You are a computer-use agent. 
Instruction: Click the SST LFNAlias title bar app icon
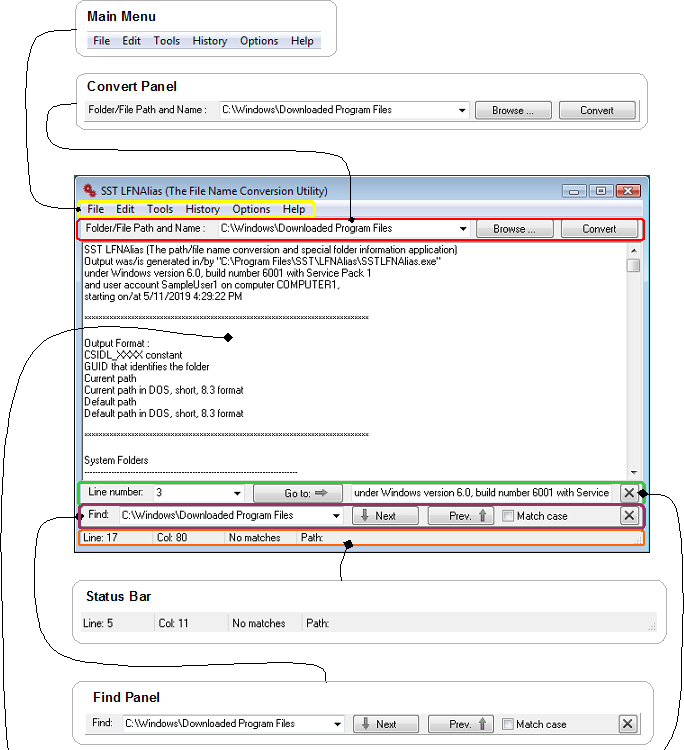[x=89, y=190]
